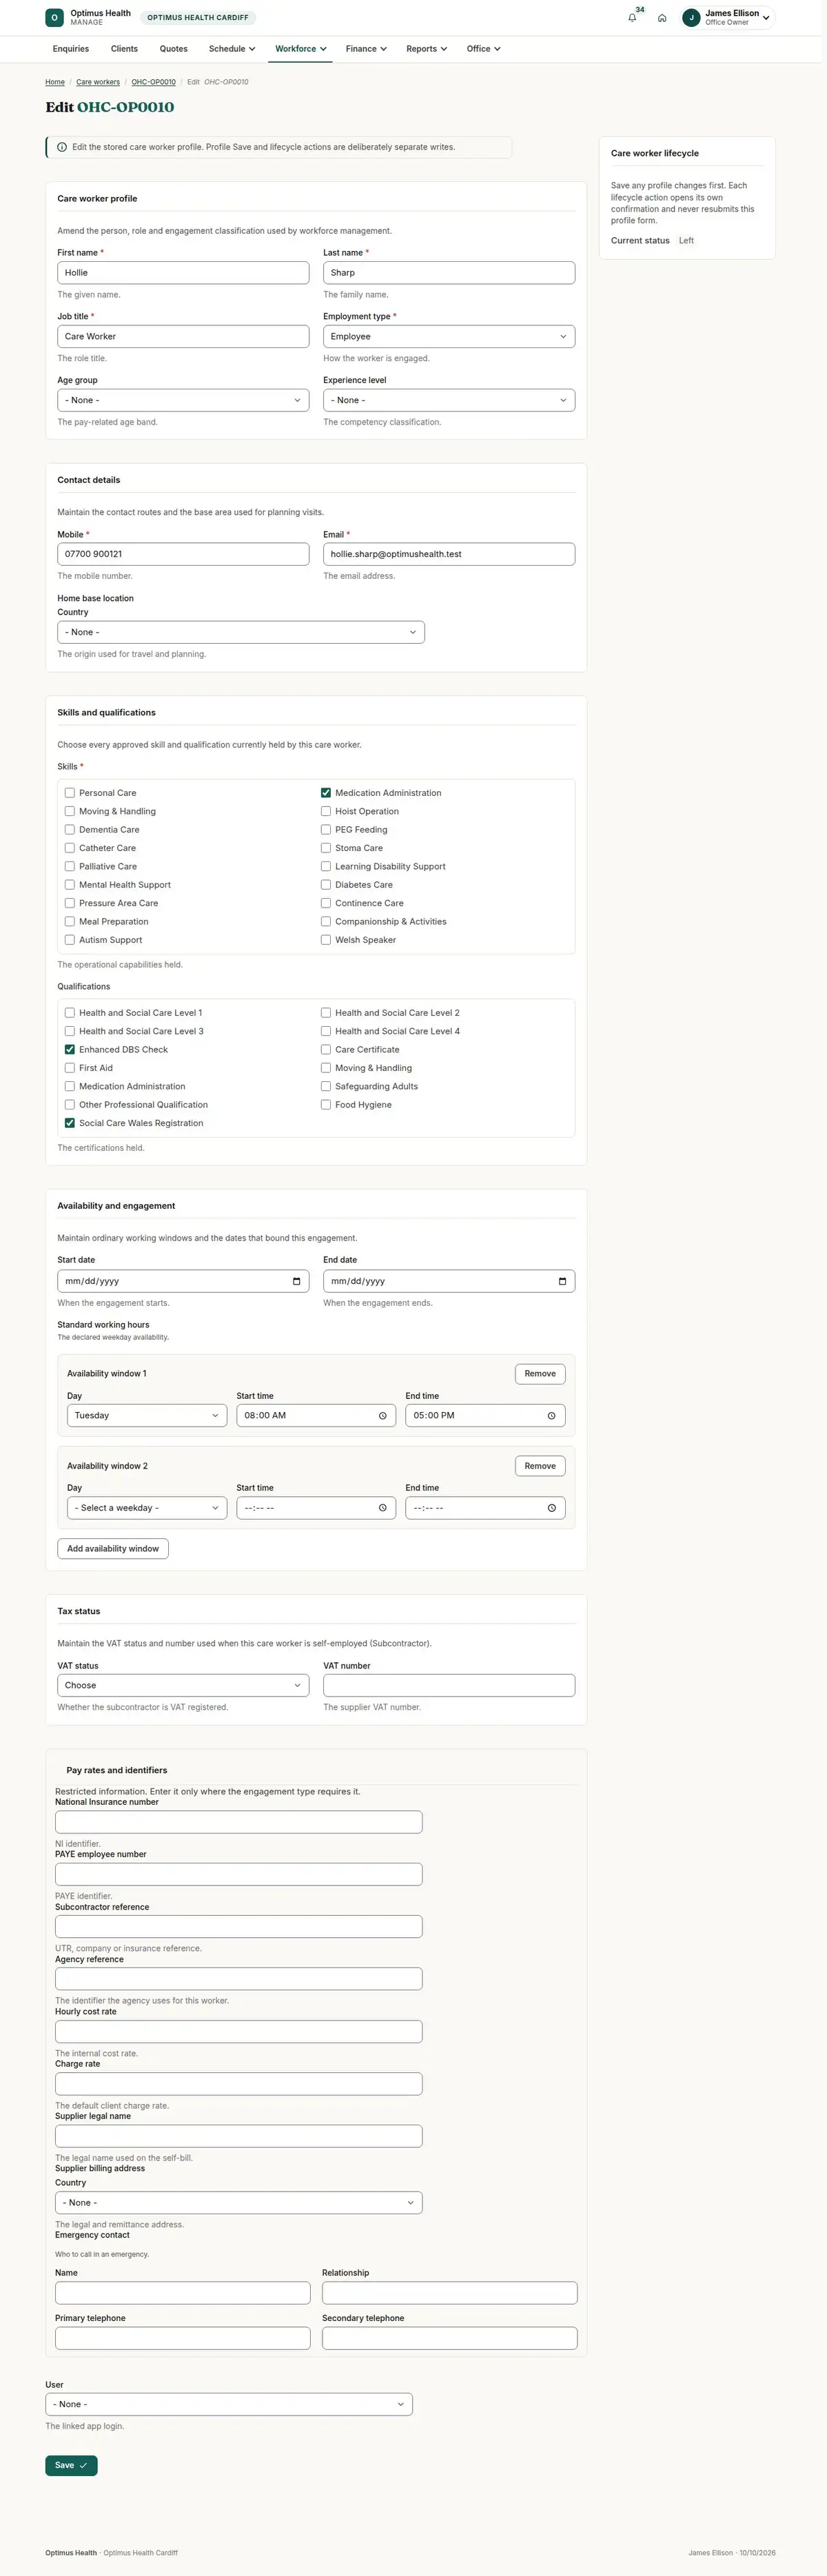
Task: Open clock picker for window 1 start time
Action: pyautogui.click(x=382, y=1415)
